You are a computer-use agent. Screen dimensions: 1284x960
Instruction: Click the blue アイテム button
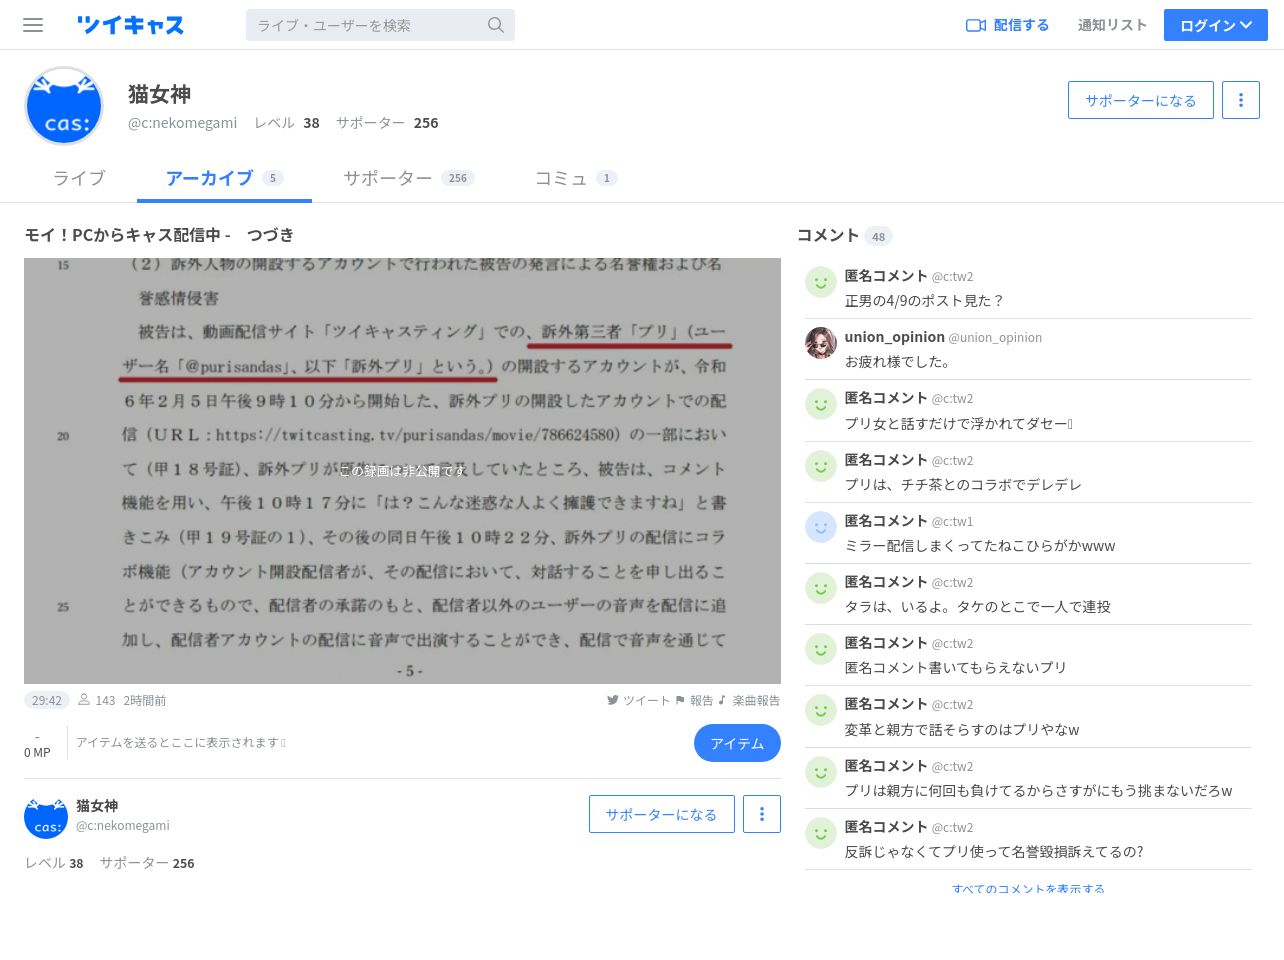pos(737,743)
